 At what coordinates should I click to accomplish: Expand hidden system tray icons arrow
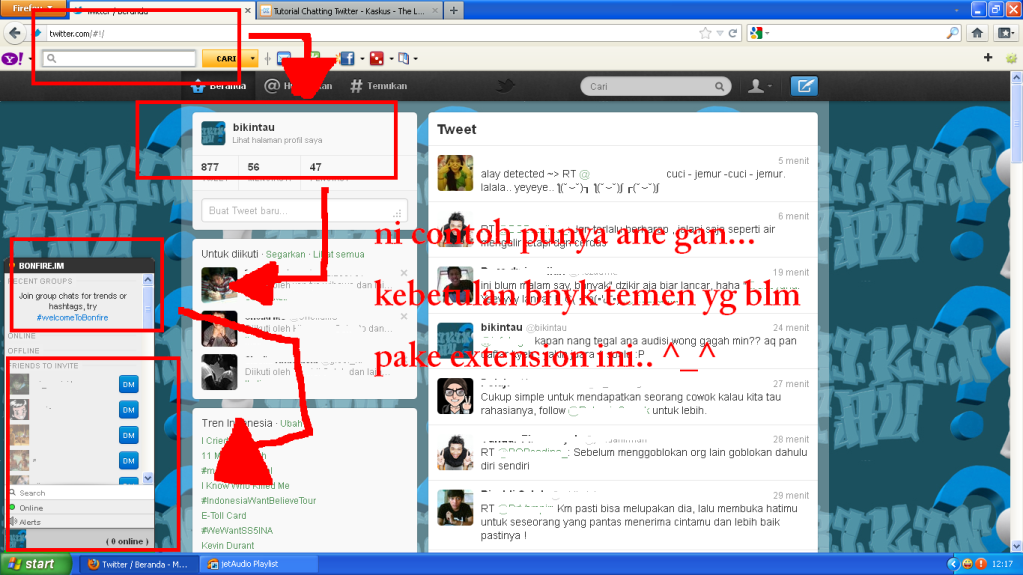click(x=953, y=564)
